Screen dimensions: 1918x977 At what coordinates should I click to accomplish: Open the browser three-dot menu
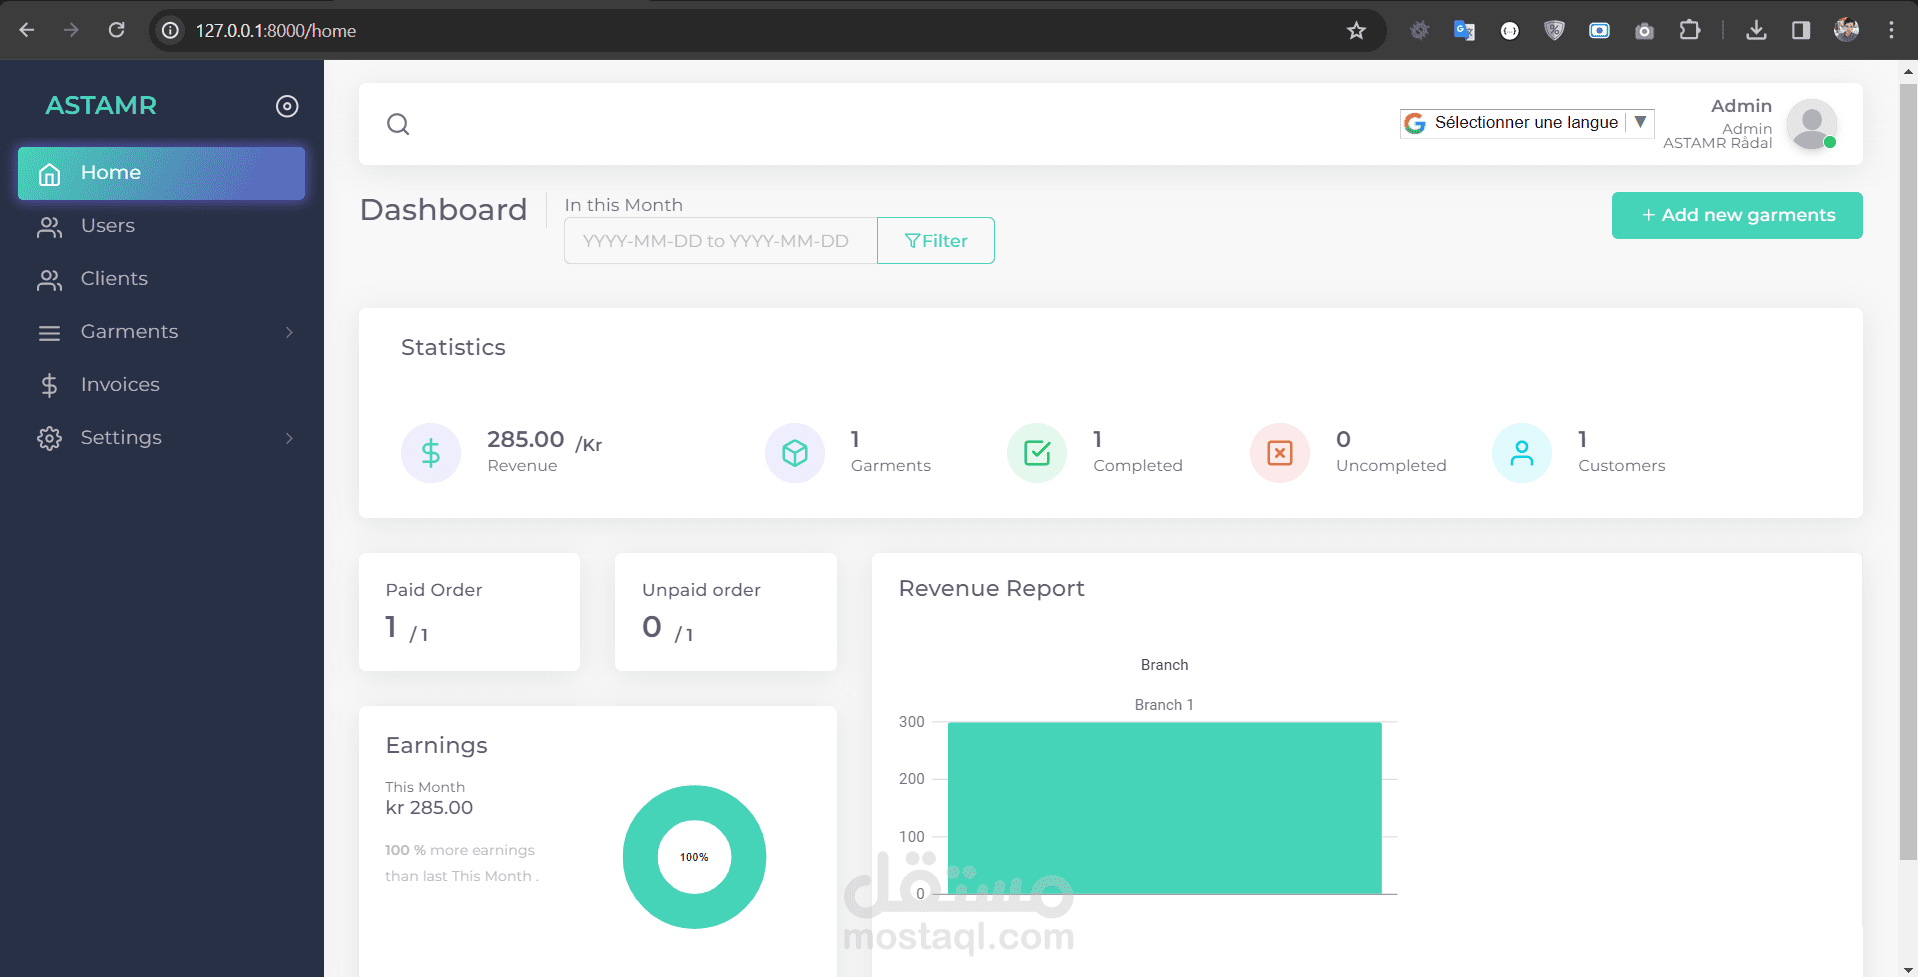pos(1891,30)
